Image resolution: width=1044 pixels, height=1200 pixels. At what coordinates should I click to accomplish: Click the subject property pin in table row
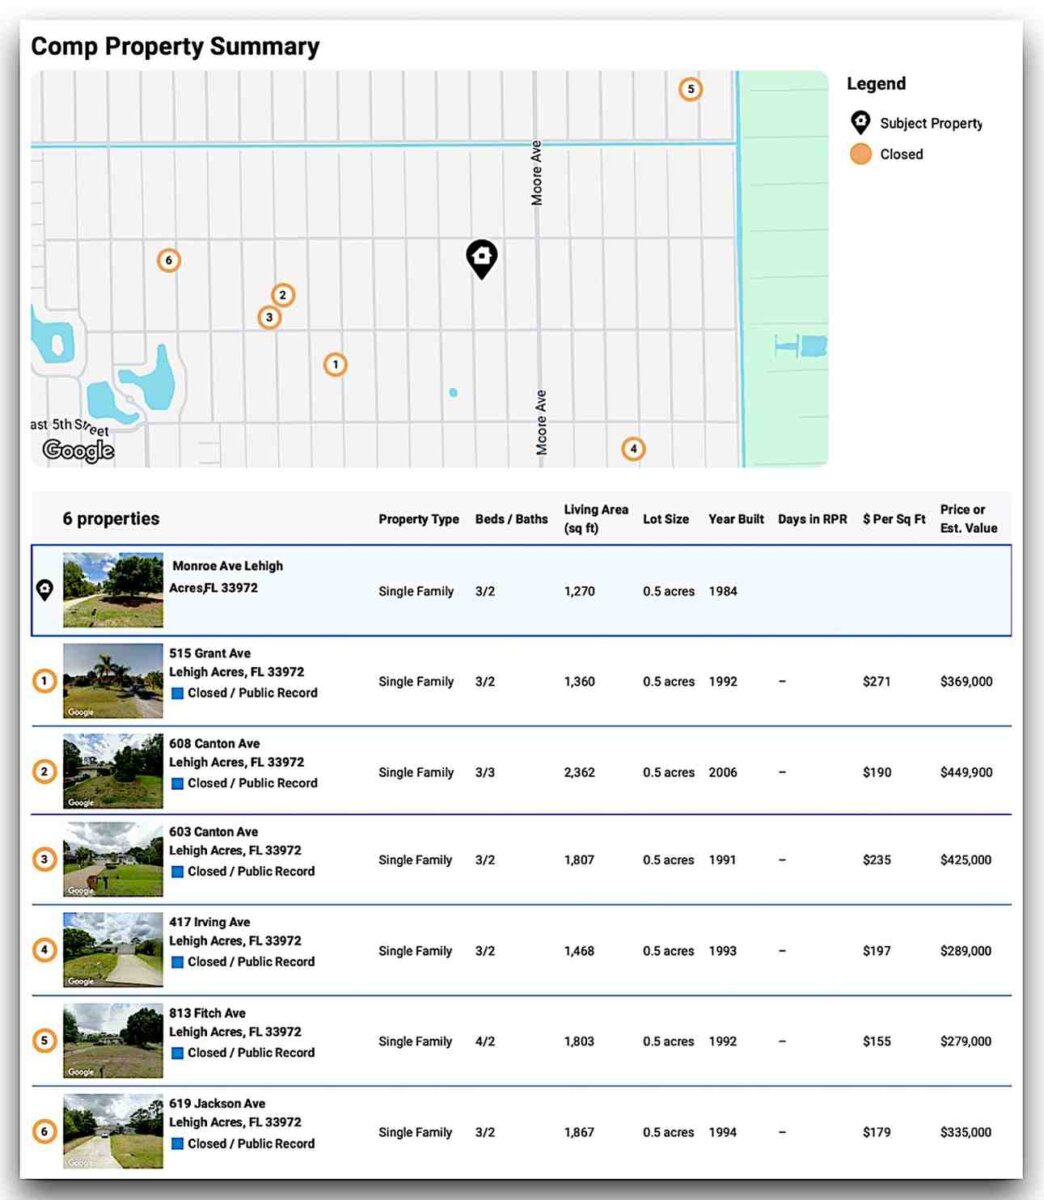coord(44,590)
